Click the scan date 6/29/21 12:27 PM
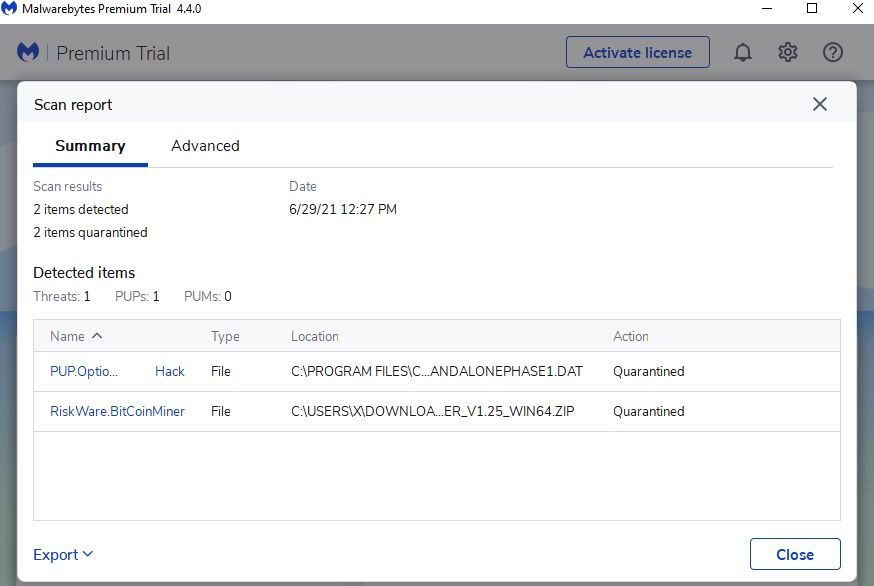This screenshot has width=874, height=586. pos(343,209)
